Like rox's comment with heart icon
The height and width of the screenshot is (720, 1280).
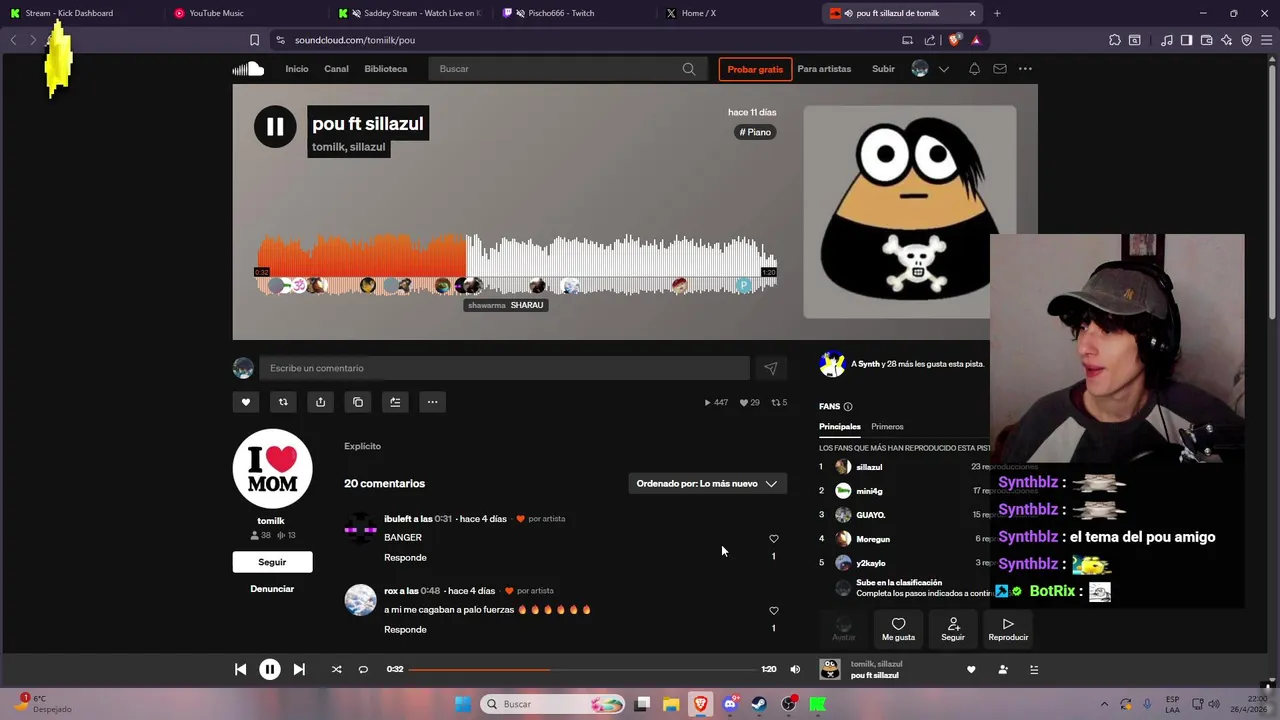(x=773, y=611)
